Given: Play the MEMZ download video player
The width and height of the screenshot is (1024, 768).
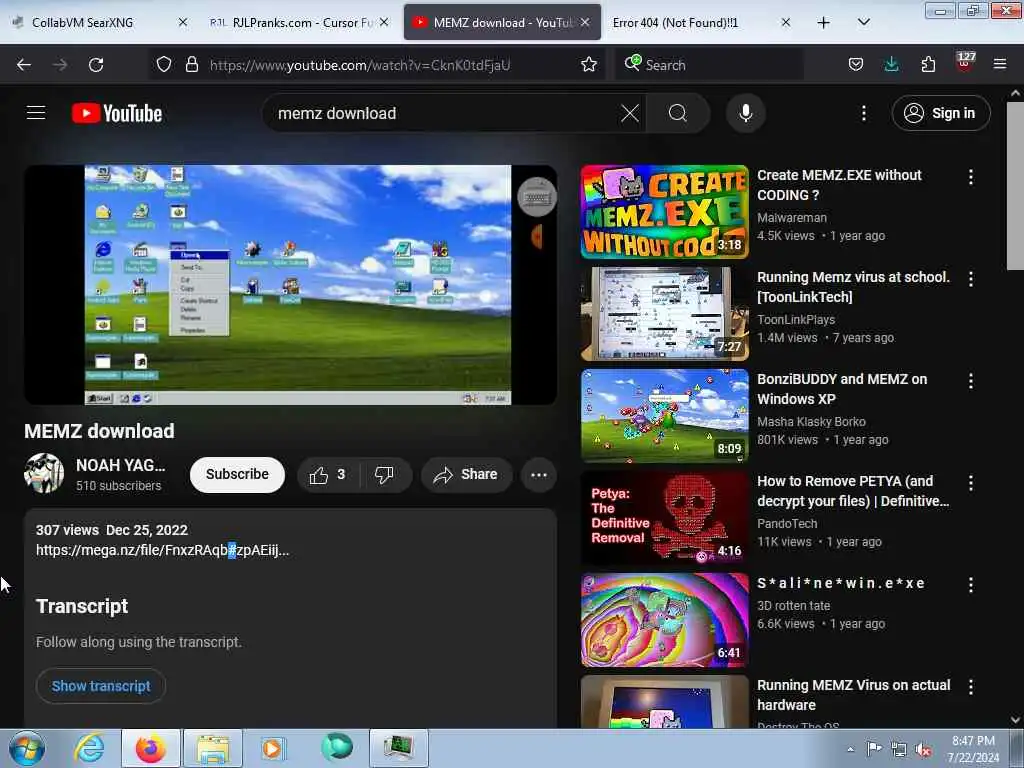Looking at the screenshot, I should pyautogui.click(x=291, y=285).
